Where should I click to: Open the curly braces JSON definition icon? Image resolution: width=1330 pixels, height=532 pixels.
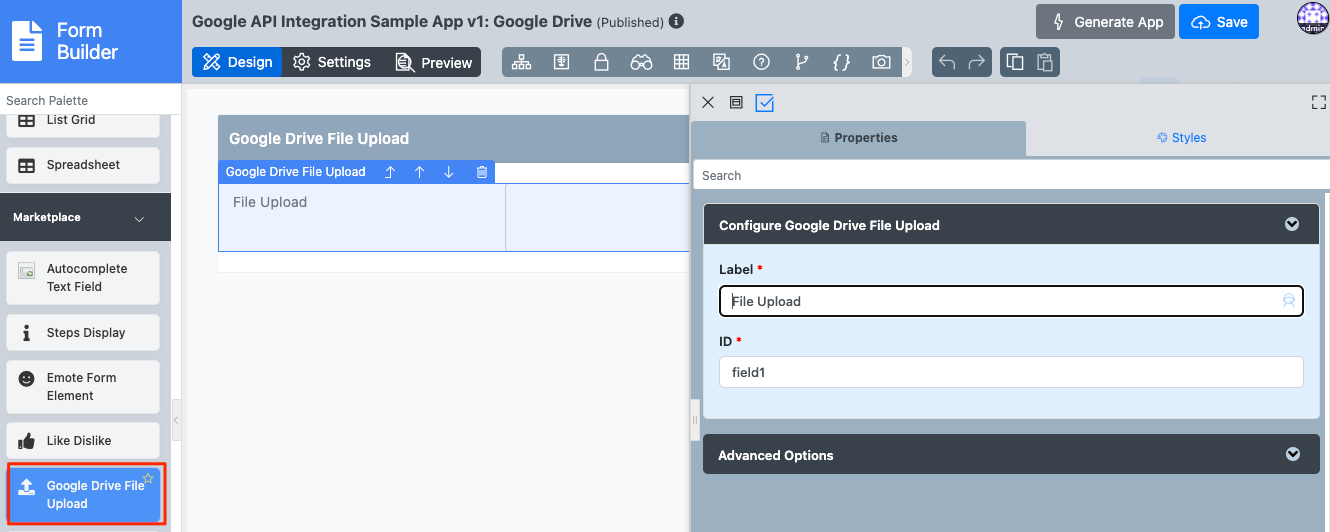(841, 62)
